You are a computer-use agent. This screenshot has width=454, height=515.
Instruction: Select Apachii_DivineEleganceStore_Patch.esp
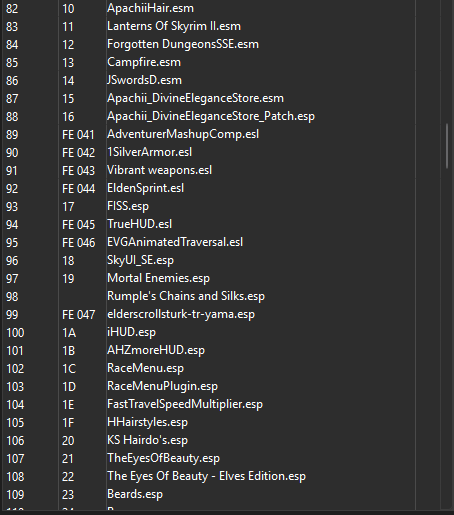tap(211, 116)
